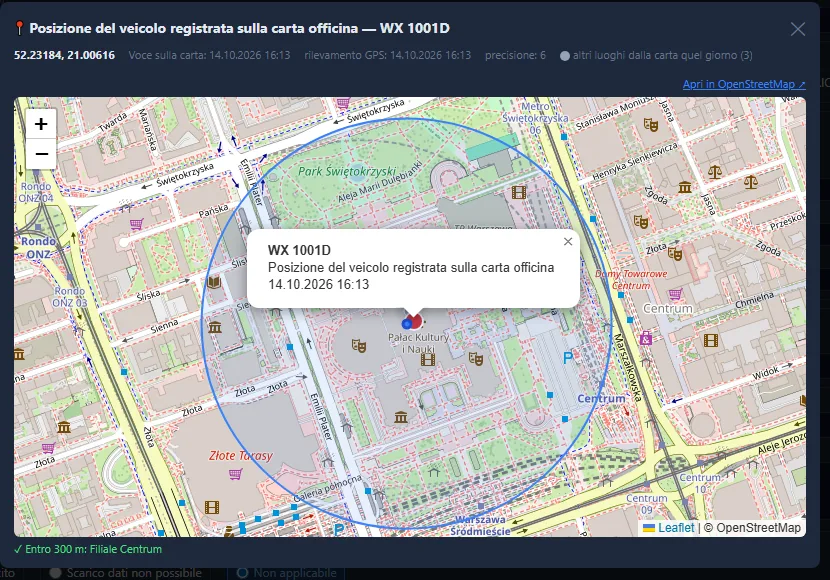Click the Rondo ONZ 03 label
This screenshot has height=580, width=830.
(69, 296)
